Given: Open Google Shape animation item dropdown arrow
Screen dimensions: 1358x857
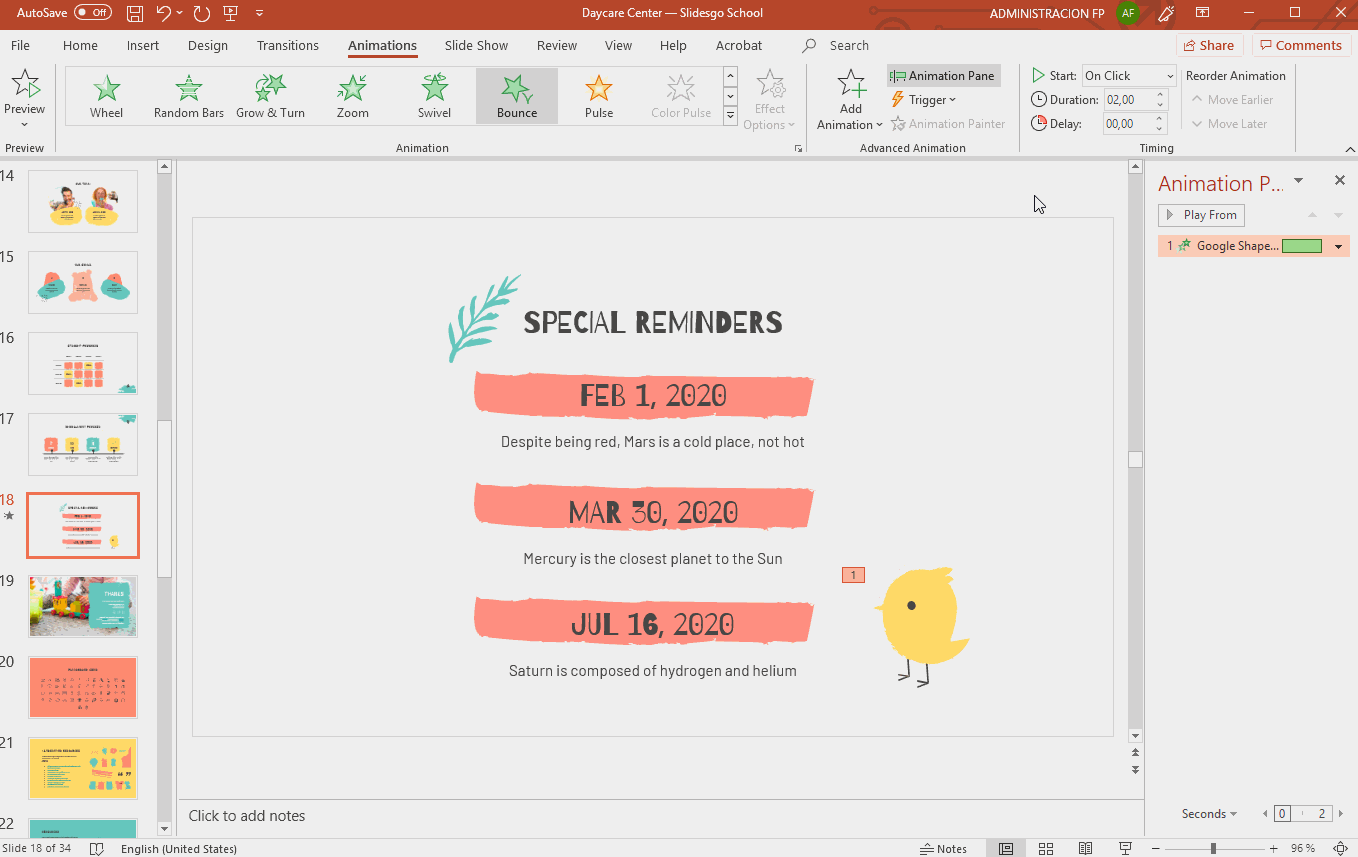Looking at the screenshot, I should point(1338,247).
